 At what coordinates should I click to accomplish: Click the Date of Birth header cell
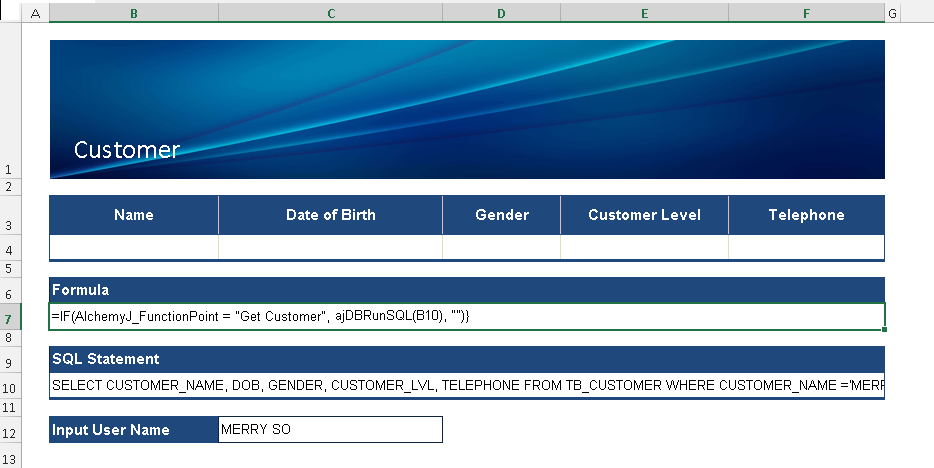point(330,215)
